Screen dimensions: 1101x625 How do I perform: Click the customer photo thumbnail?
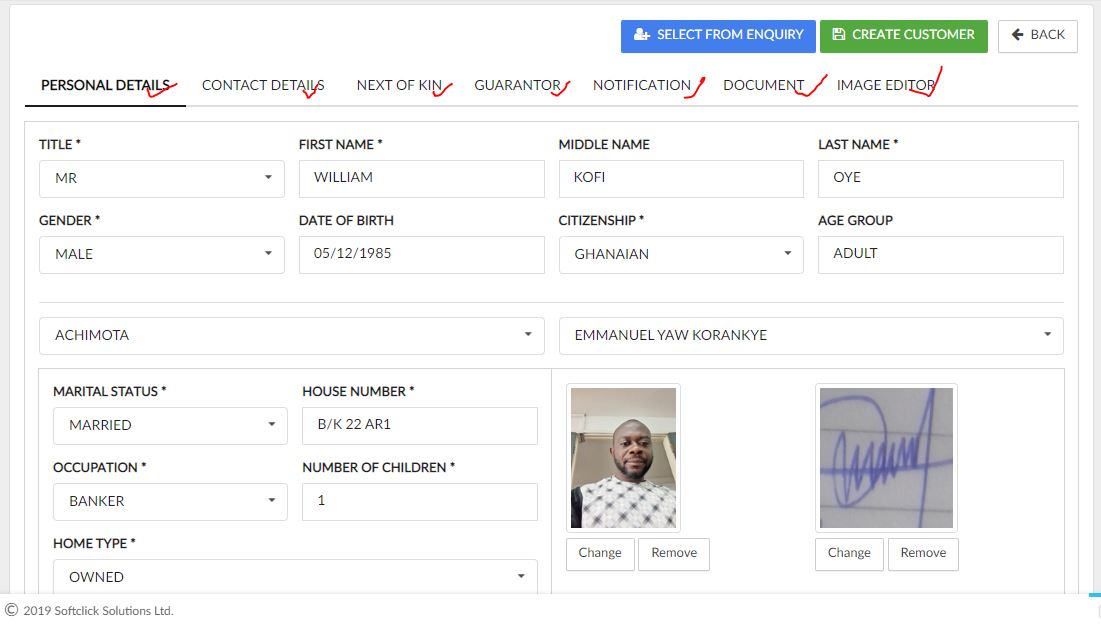click(x=623, y=458)
